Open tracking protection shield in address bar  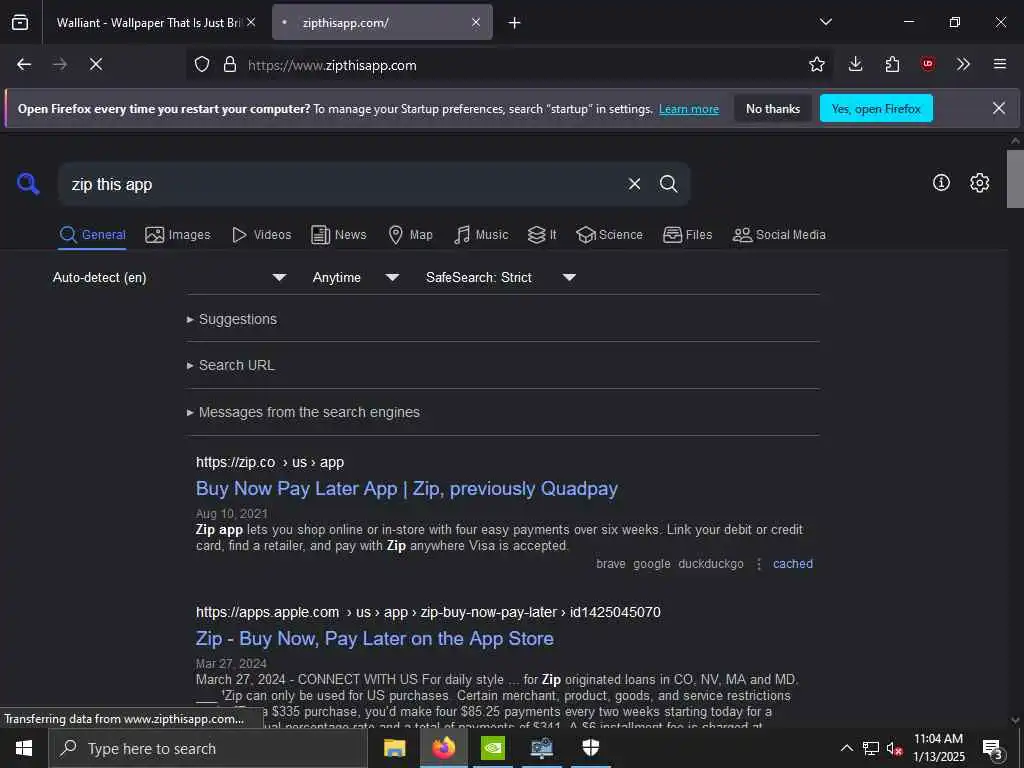pyautogui.click(x=202, y=64)
